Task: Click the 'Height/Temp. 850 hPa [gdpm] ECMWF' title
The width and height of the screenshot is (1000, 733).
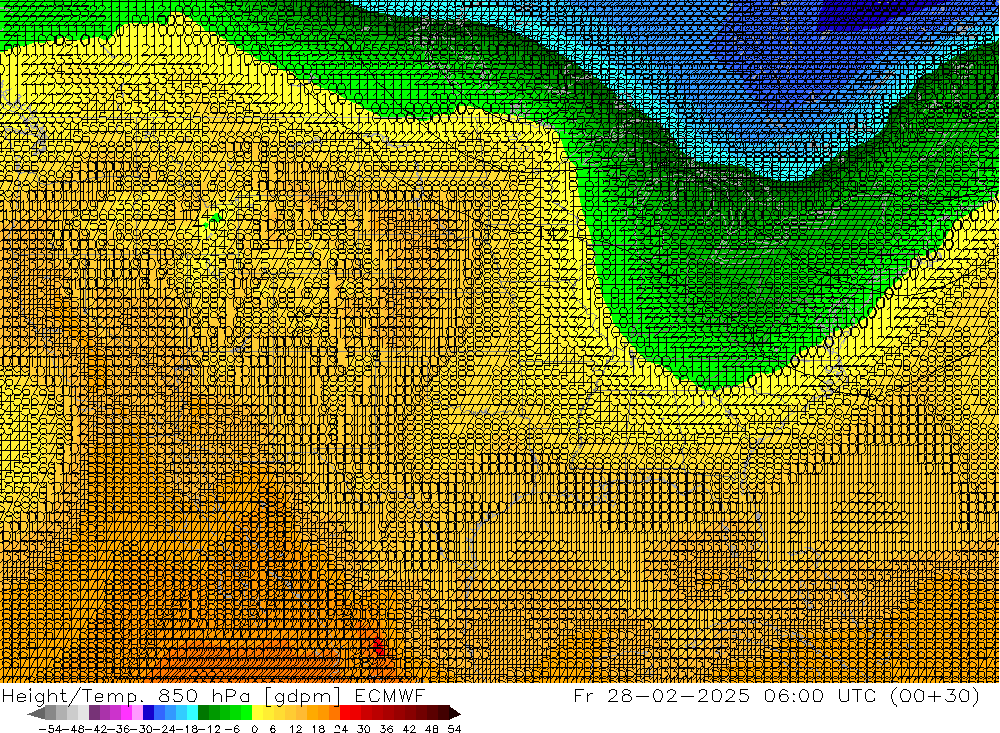Action: (x=213, y=695)
